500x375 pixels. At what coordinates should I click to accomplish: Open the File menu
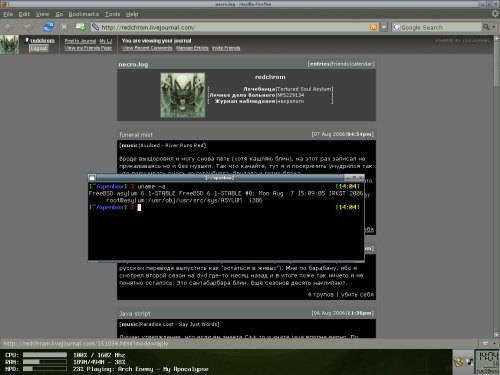(8, 14)
